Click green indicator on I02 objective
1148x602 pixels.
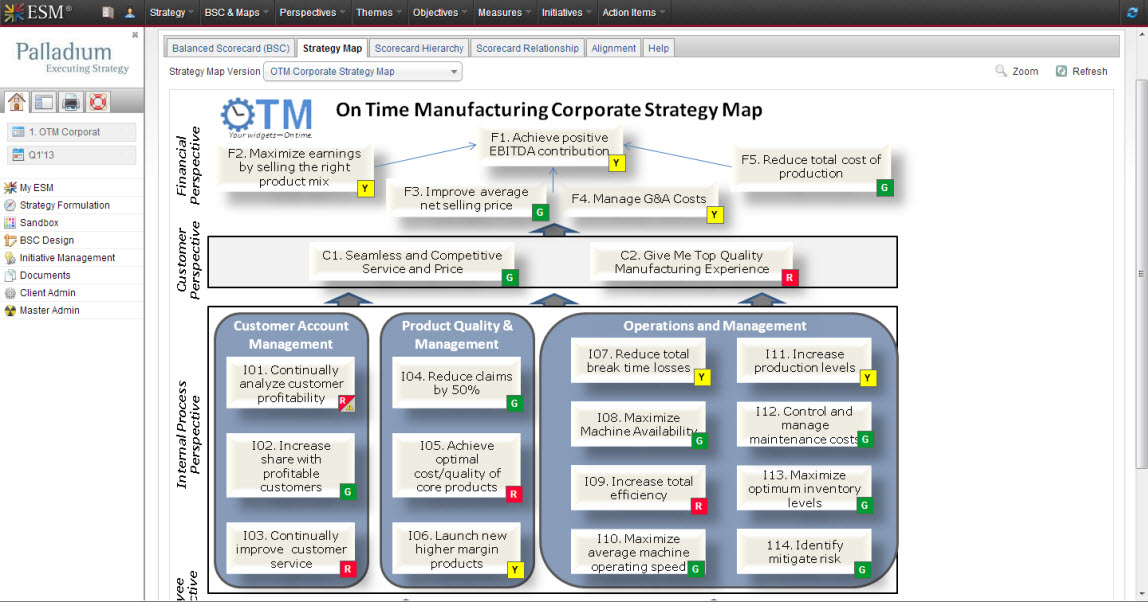[348, 492]
